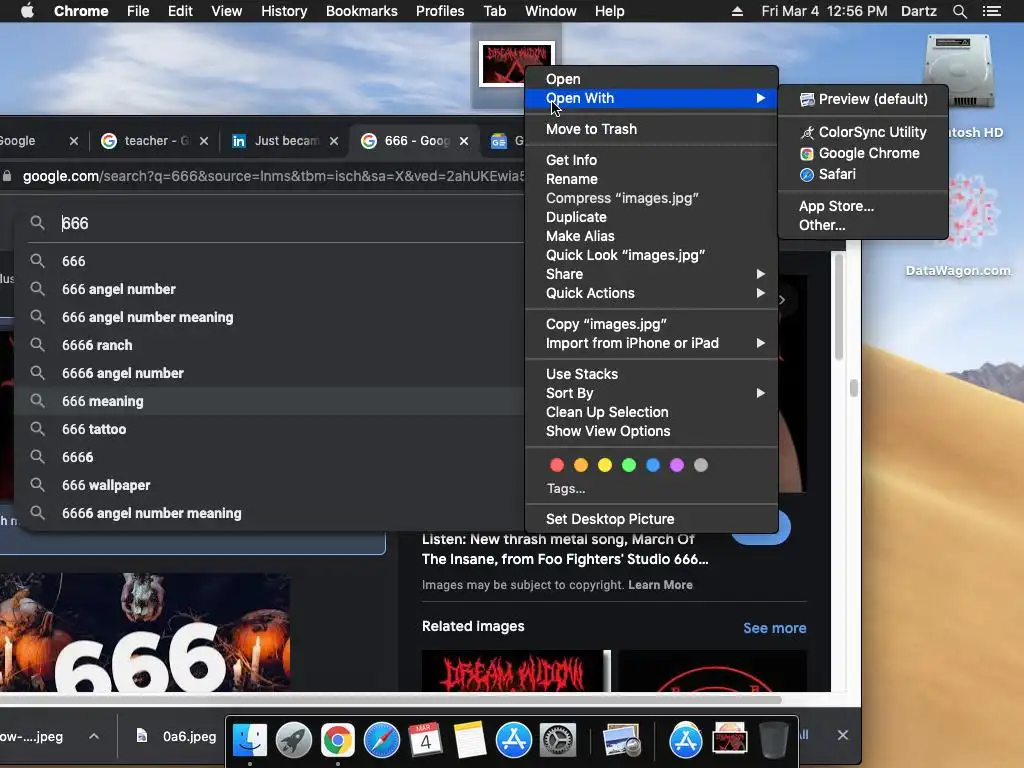Choose Show View Options
Image resolution: width=1024 pixels, height=768 pixels.
pyautogui.click(x=652, y=431)
